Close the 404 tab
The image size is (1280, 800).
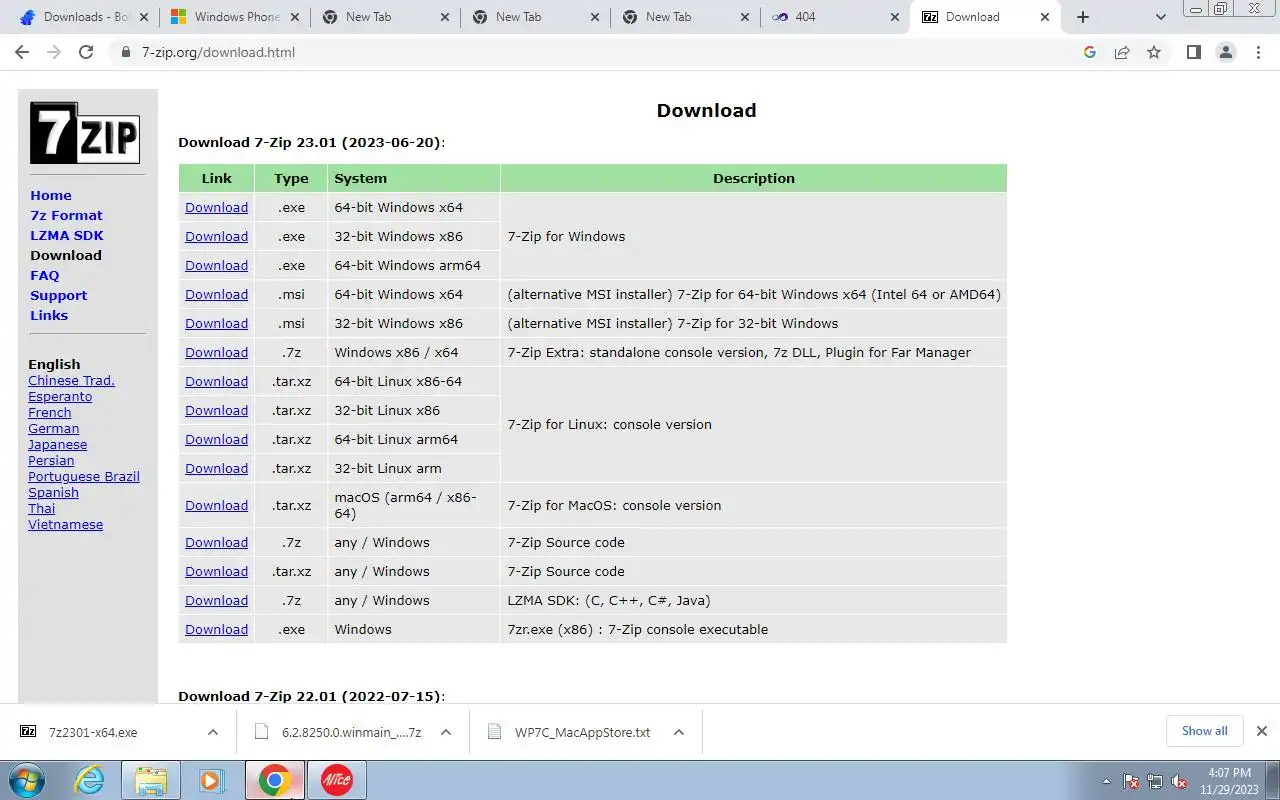895,17
